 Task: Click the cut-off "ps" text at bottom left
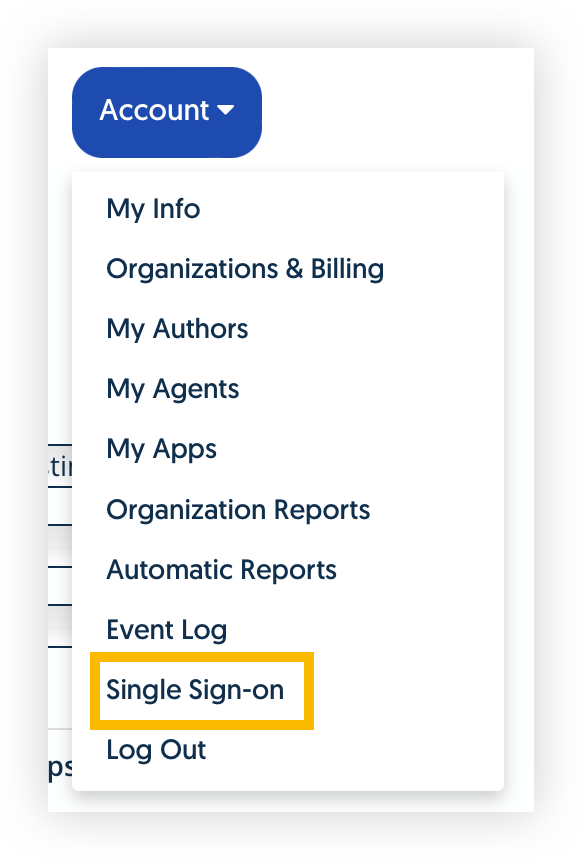pos(60,768)
